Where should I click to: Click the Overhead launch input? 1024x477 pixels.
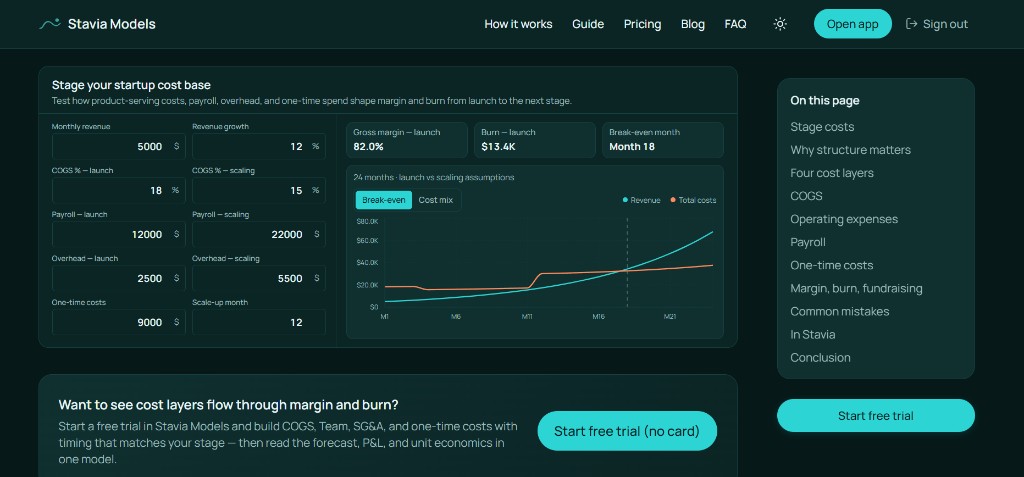(118, 278)
